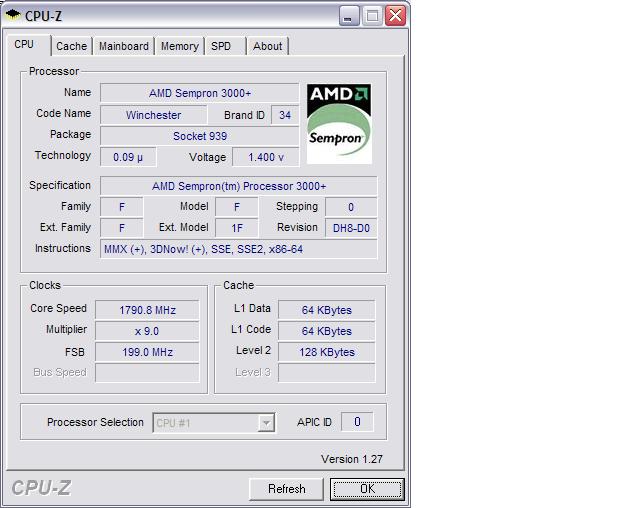Click the Version 1.27 text

pyautogui.click(x=352, y=459)
